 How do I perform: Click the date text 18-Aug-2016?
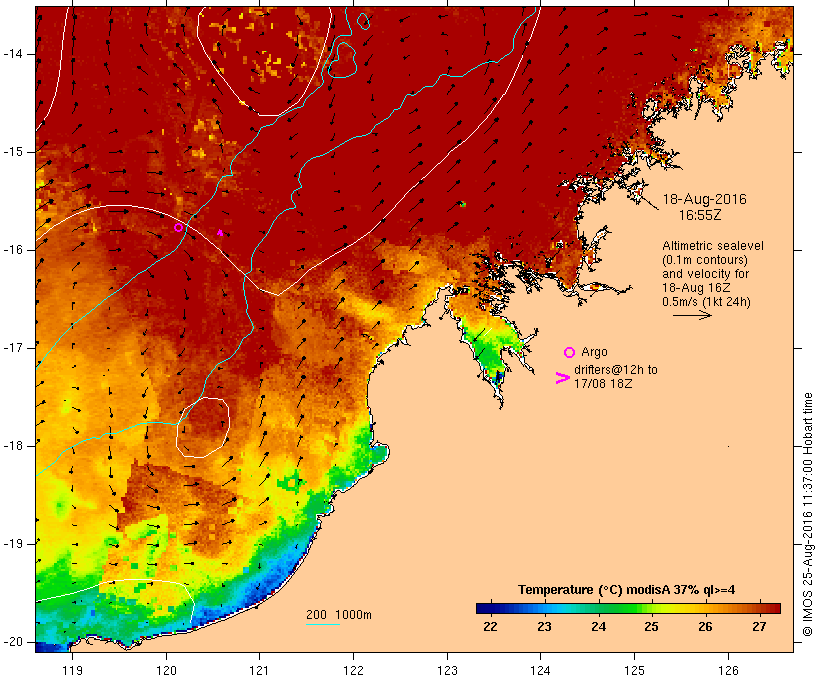coord(704,199)
